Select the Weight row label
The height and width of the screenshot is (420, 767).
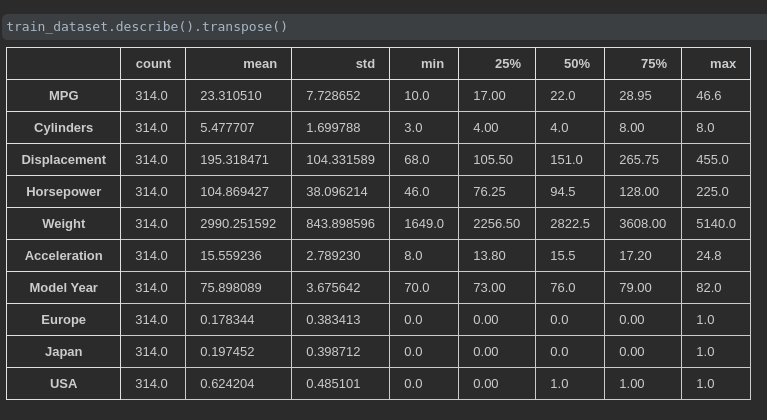[x=64, y=224]
